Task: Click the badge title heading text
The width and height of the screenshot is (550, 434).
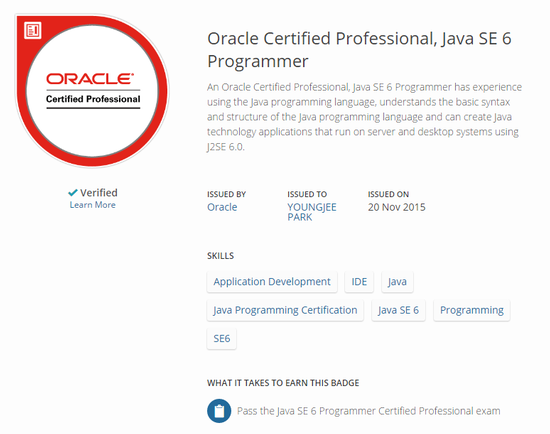Action: click(x=359, y=50)
